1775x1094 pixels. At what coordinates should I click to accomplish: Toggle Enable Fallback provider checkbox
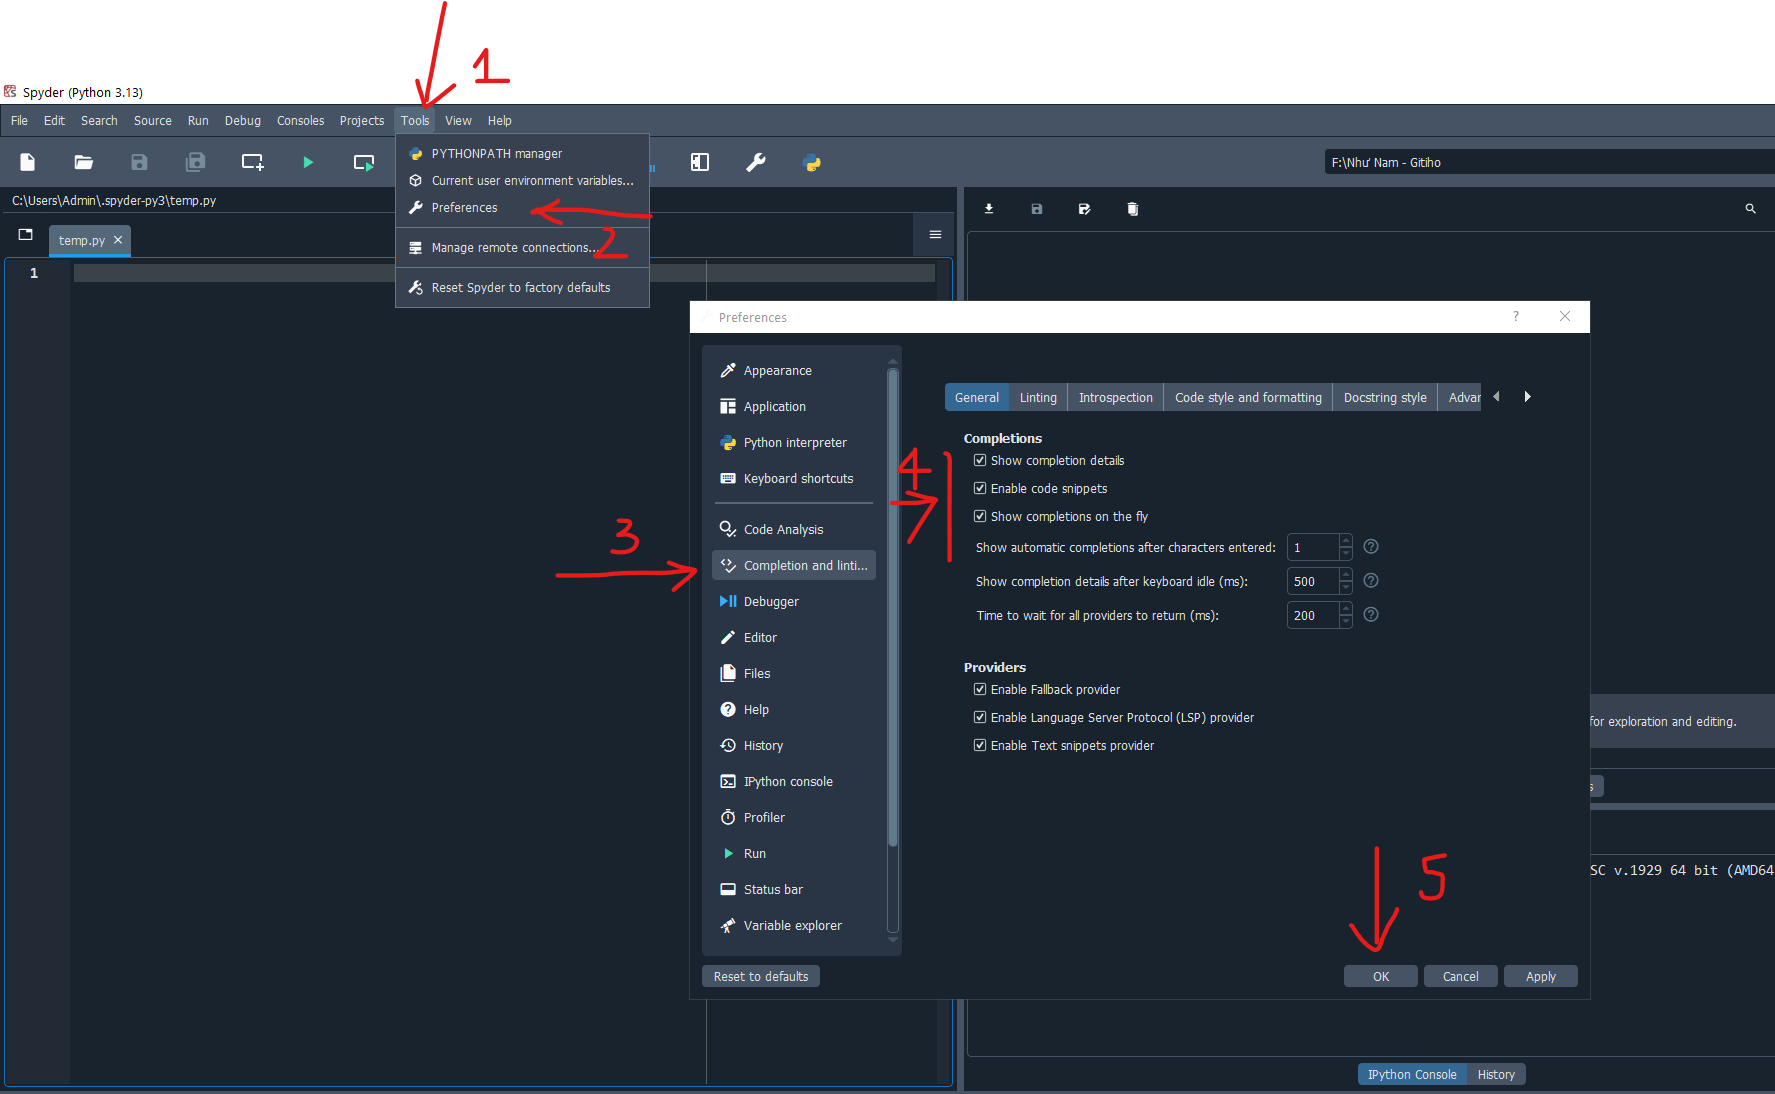[980, 689]
